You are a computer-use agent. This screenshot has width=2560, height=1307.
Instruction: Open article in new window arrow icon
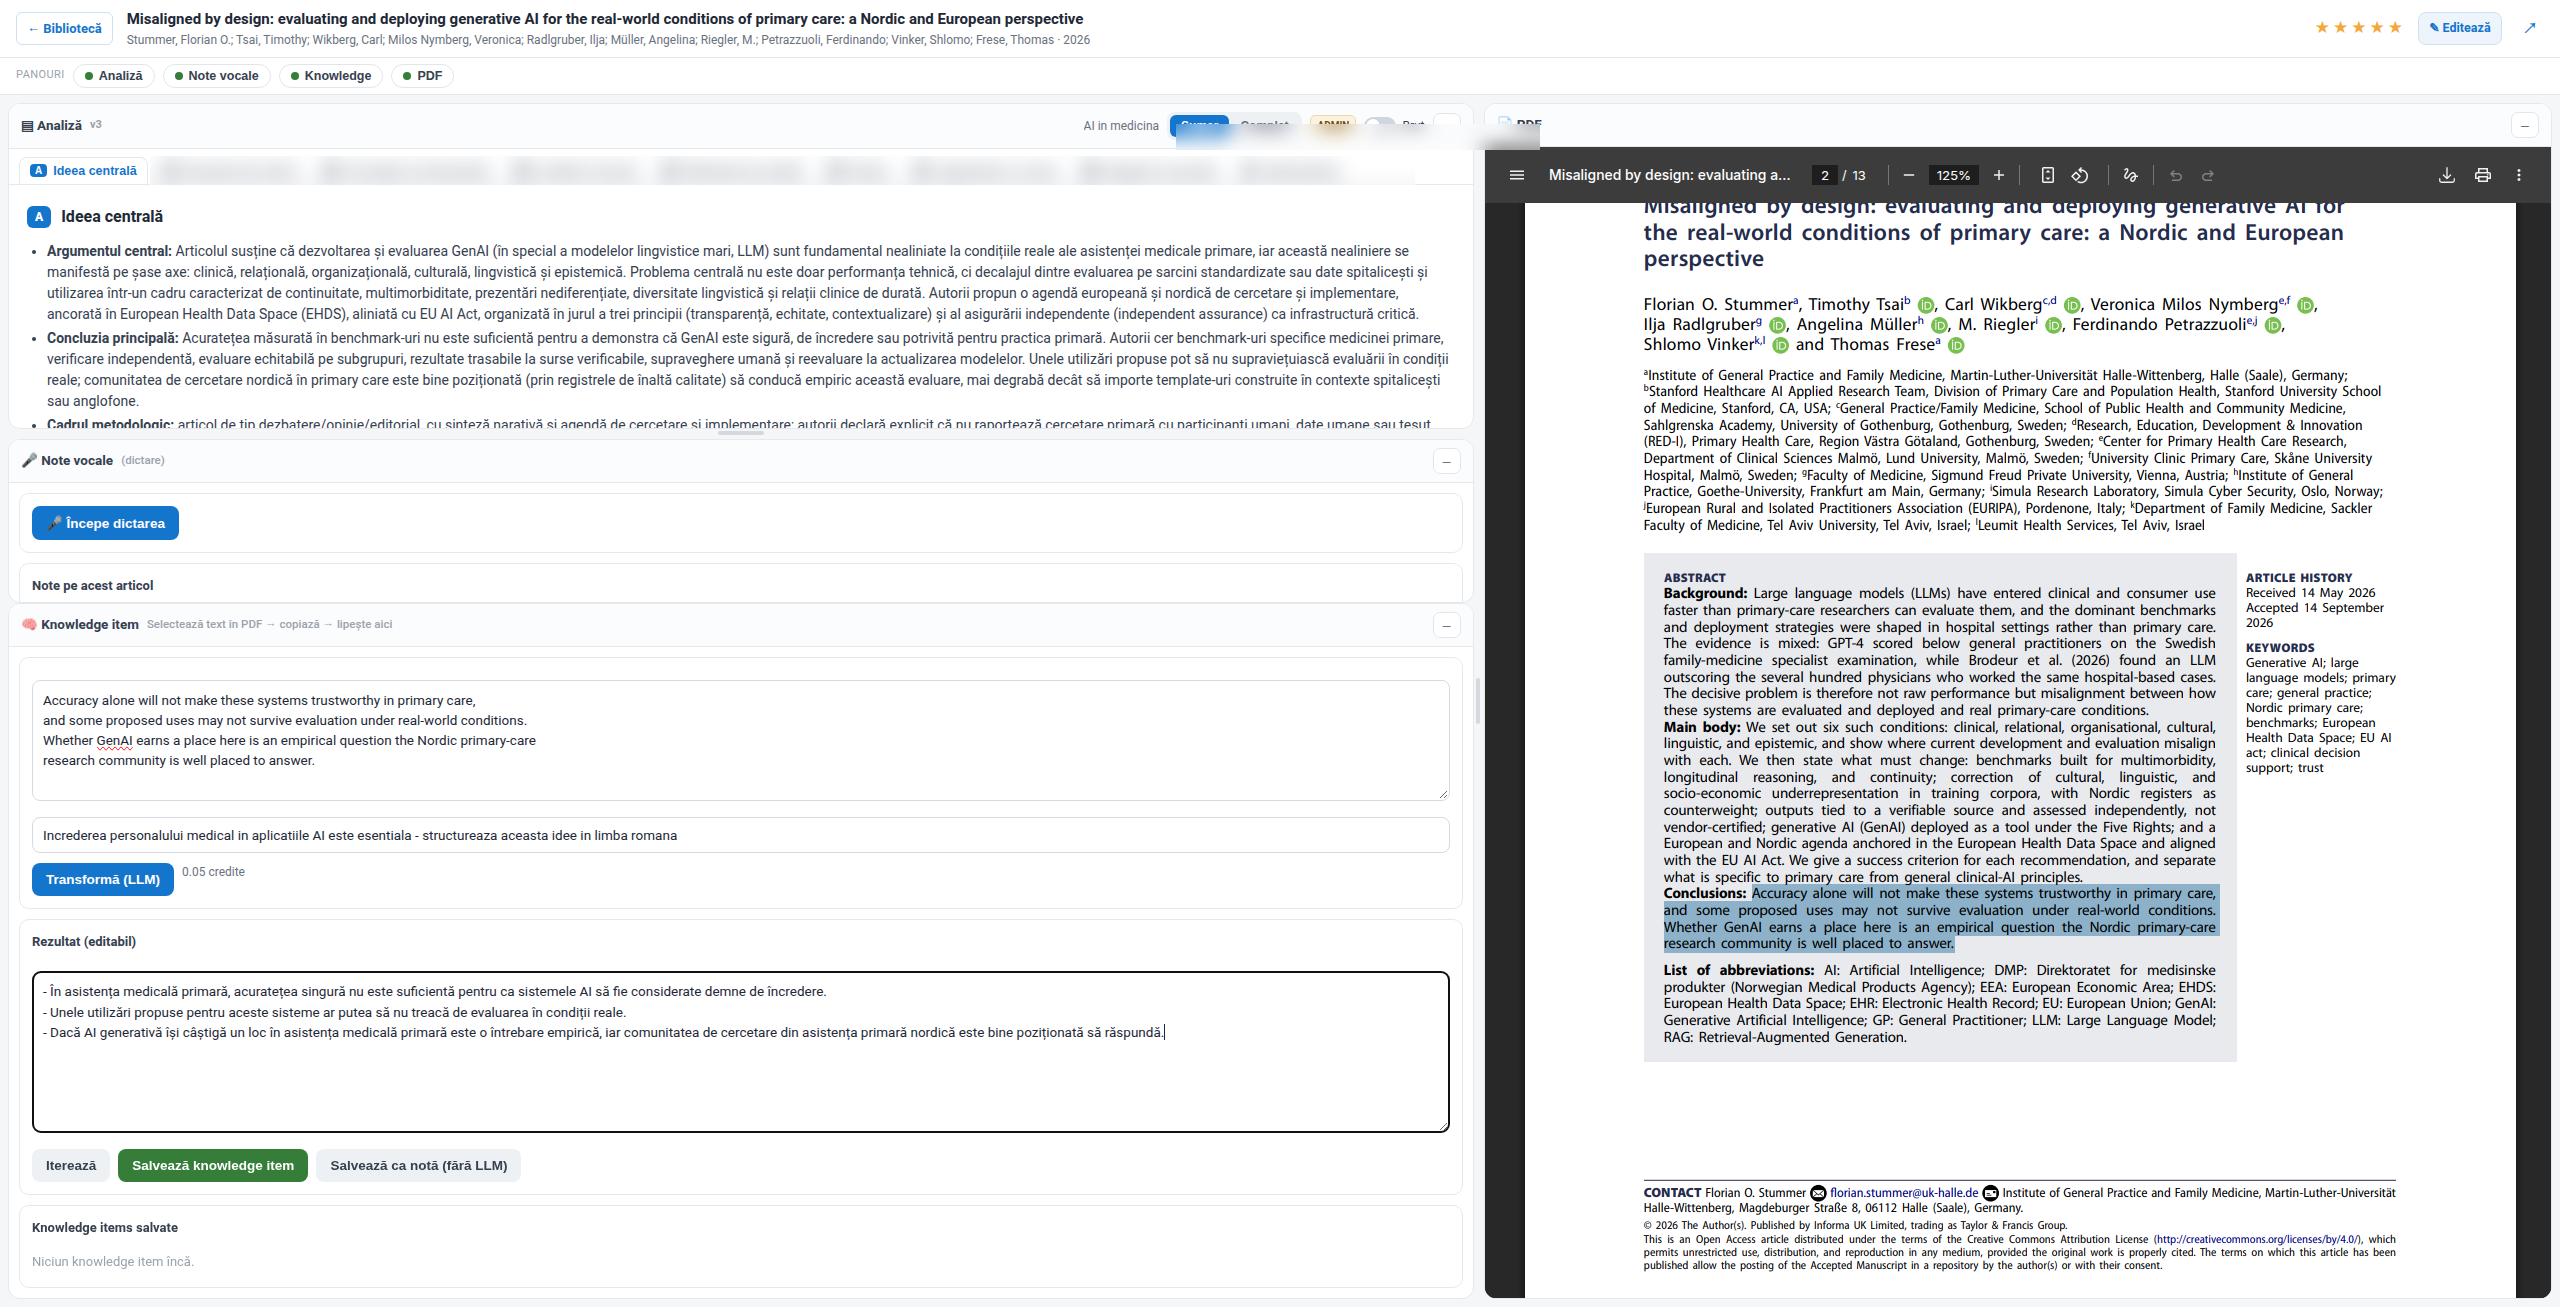(x=2530, y=28)
